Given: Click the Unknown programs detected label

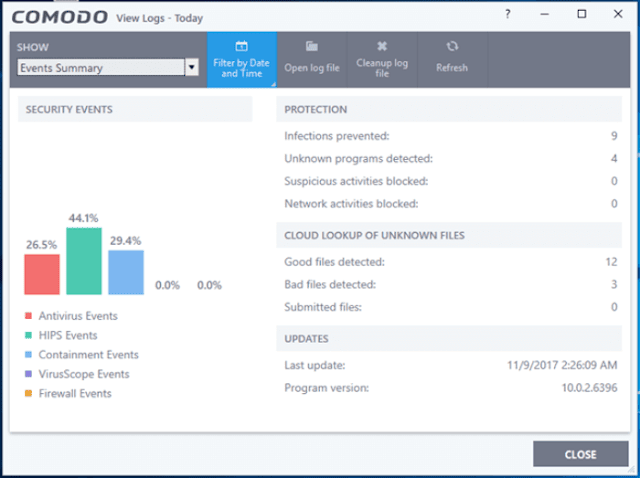Looking at the screenshot, I should tap(358, 158).
